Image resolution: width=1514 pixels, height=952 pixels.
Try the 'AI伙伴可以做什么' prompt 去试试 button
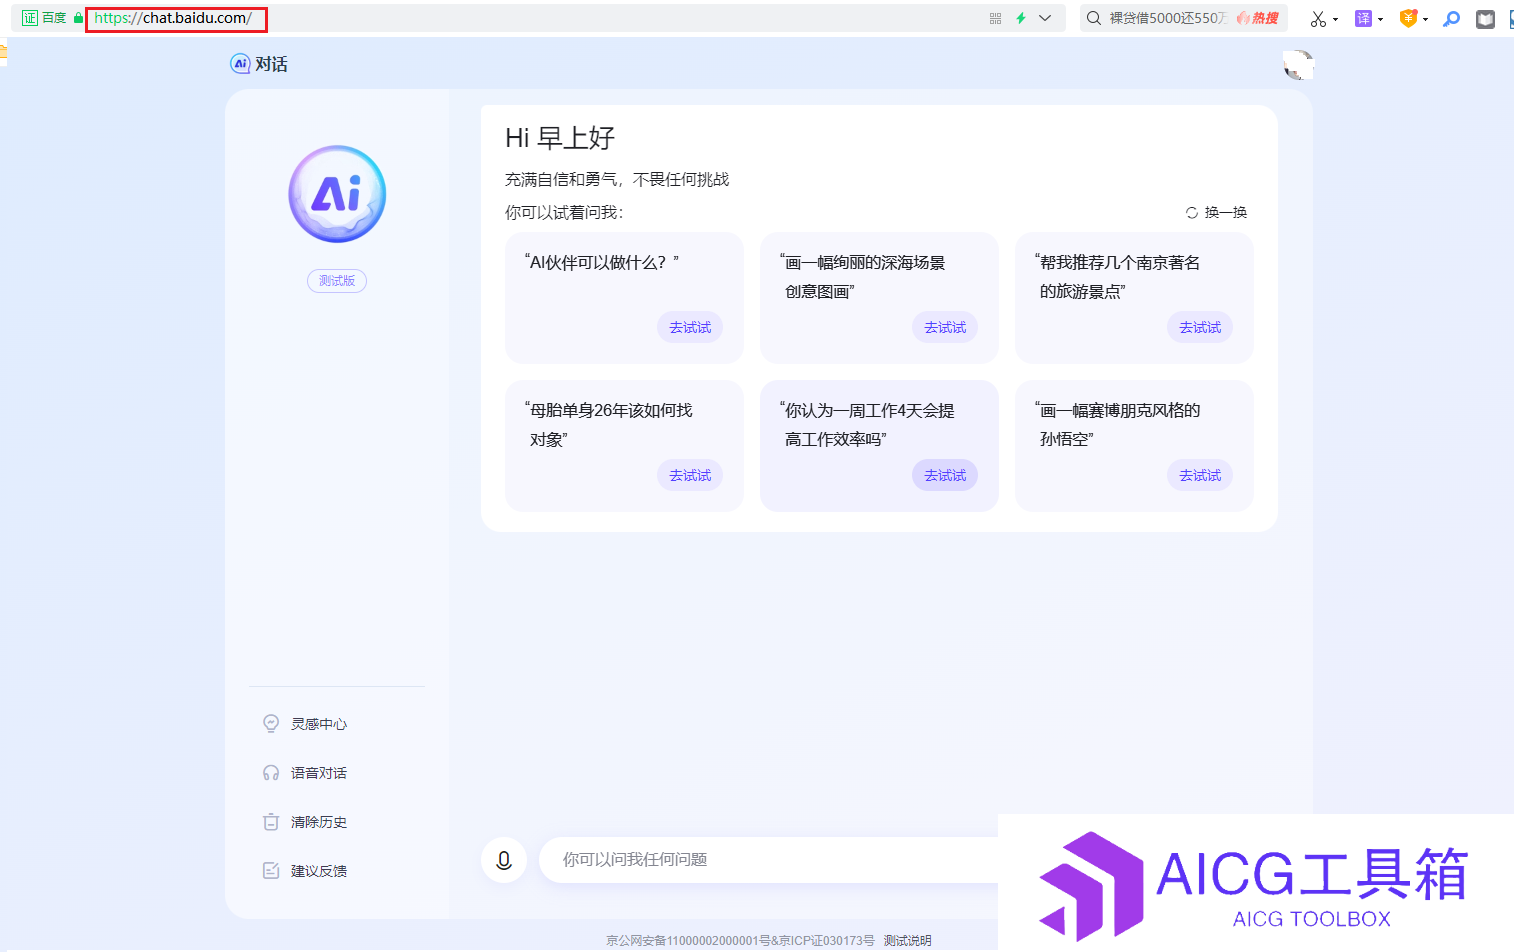[690, 327]
